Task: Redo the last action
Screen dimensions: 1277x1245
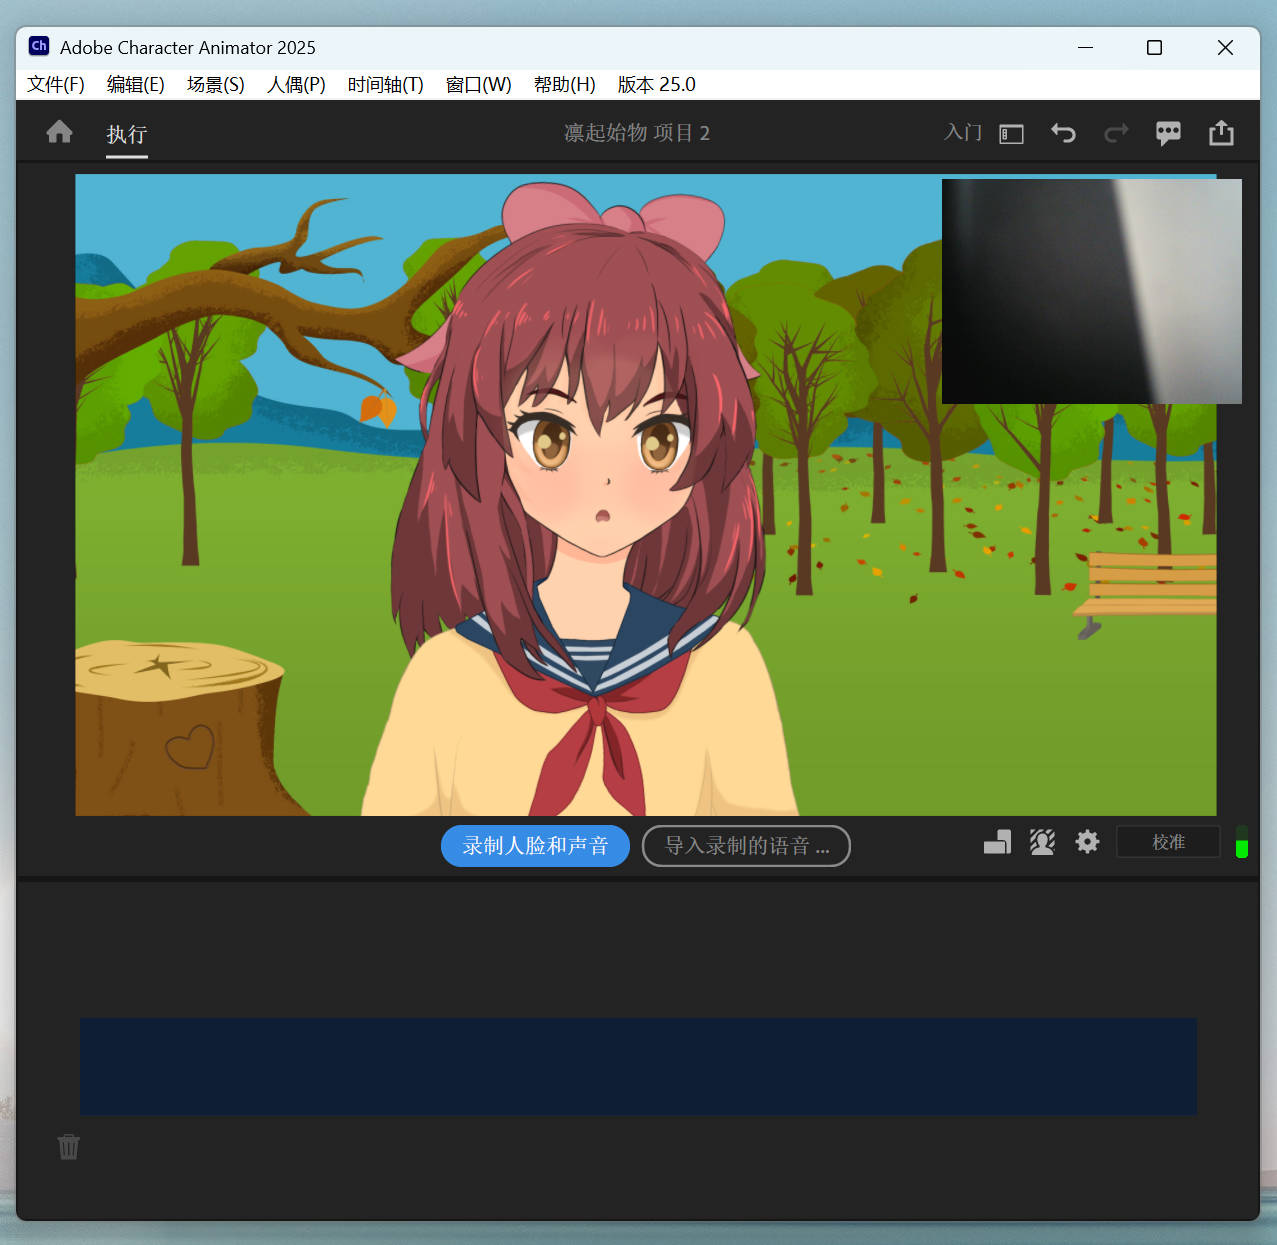Action: click(x=1116, y=133)
